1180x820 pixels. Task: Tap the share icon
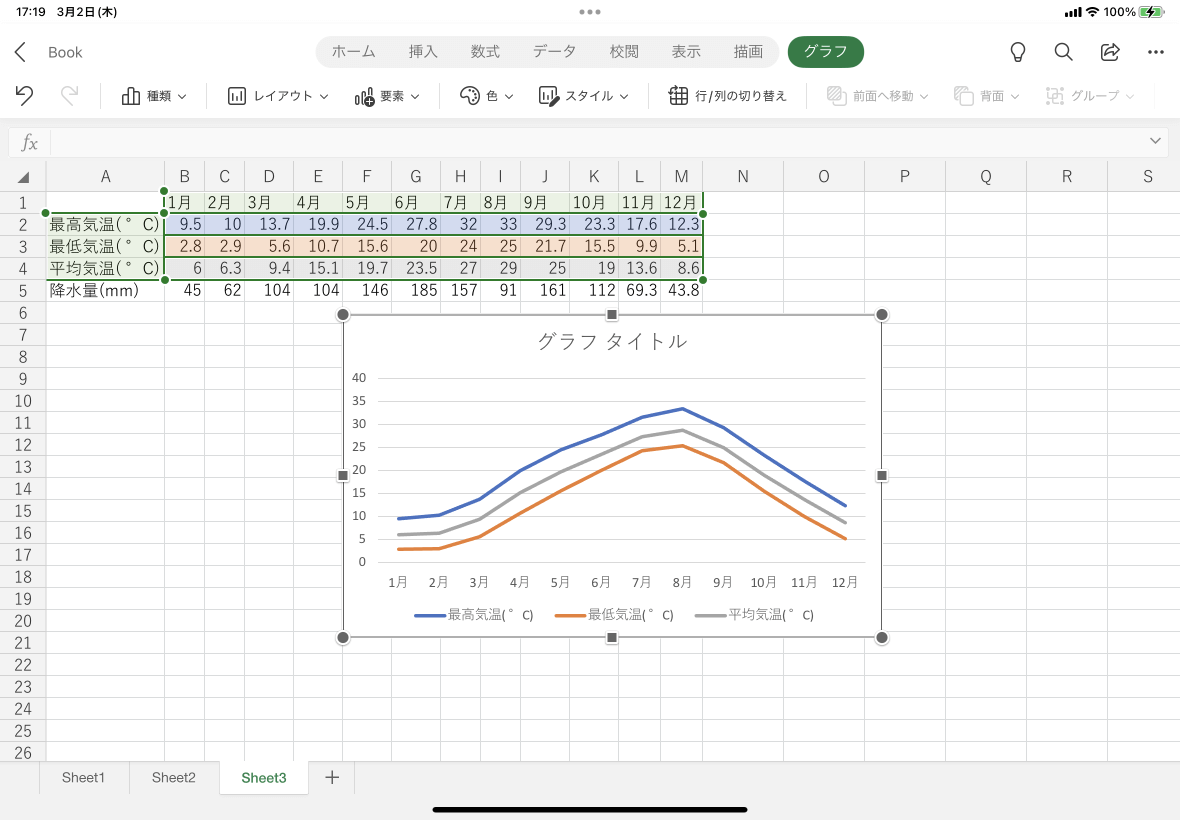(1110, 52)
